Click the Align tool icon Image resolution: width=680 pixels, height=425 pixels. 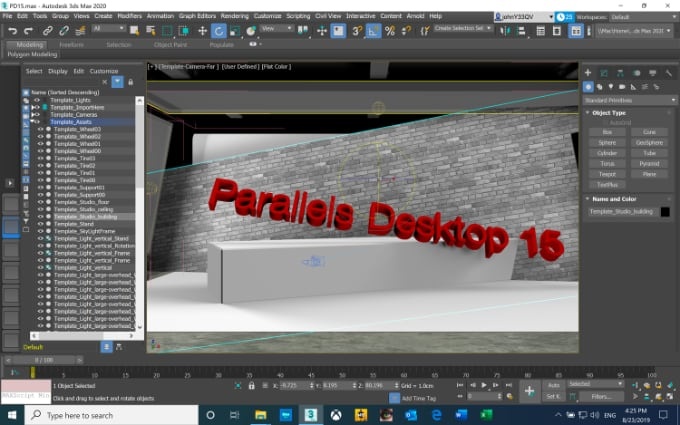point(521,31)
